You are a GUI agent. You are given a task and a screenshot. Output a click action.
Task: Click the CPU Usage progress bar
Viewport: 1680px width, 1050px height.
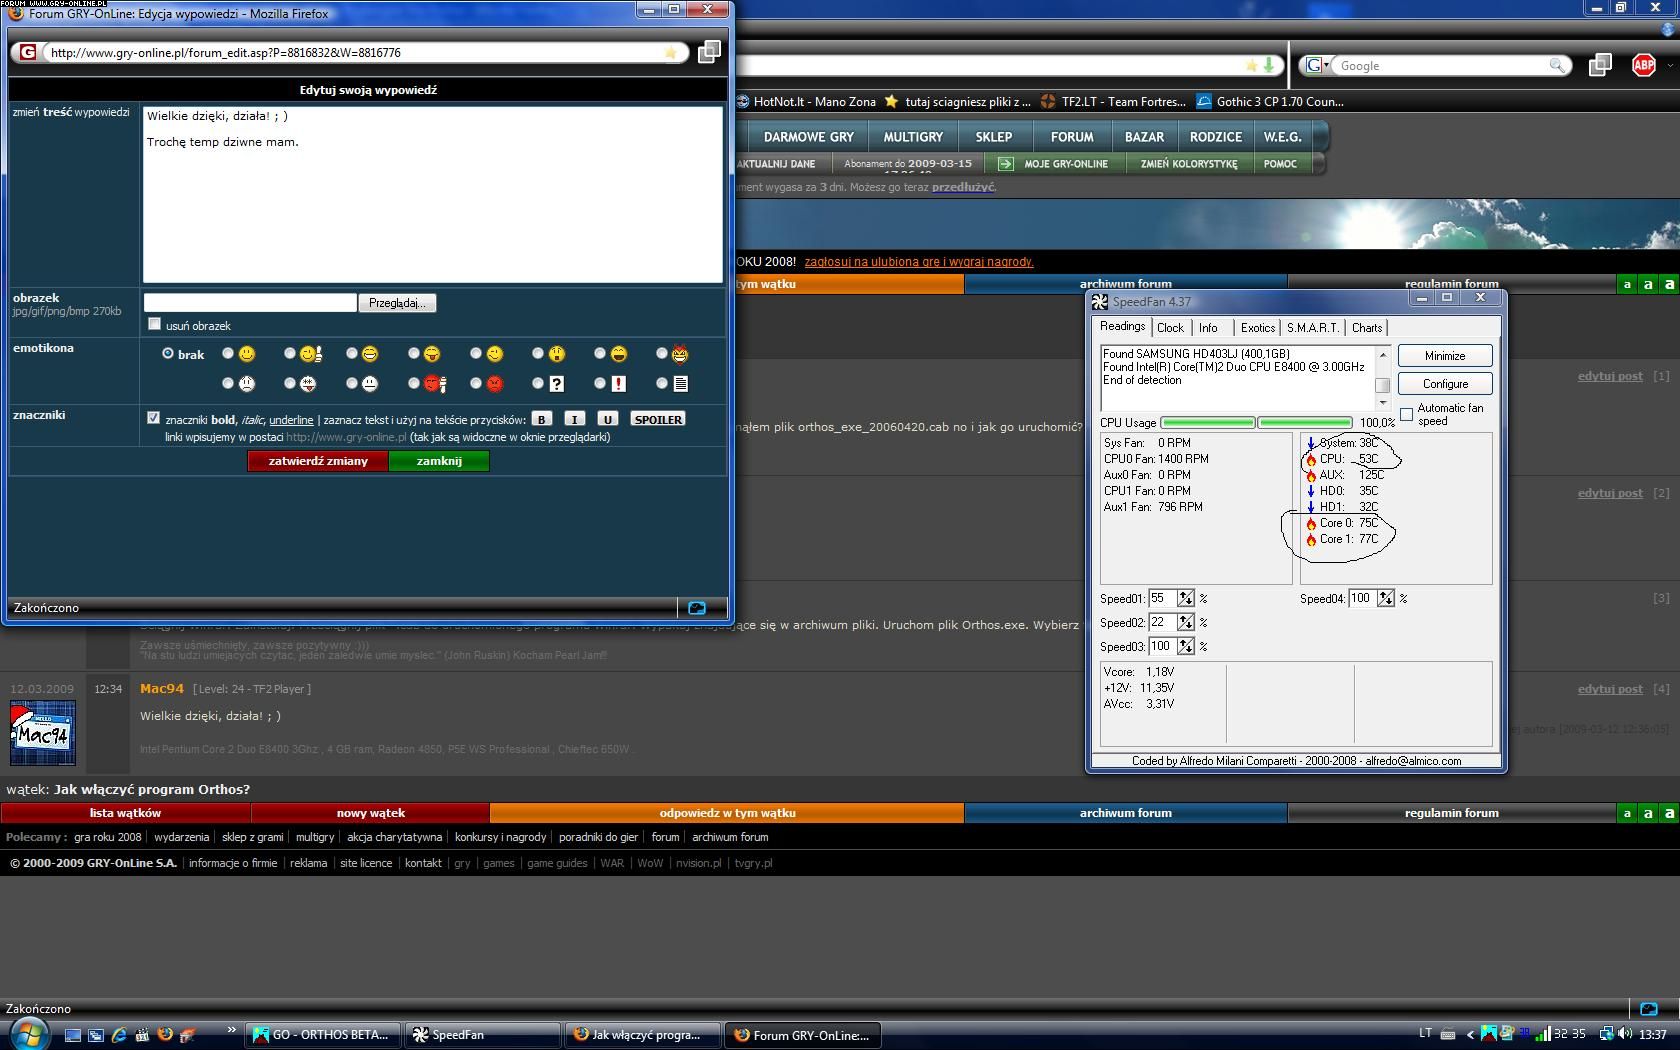pos(1256,423)
